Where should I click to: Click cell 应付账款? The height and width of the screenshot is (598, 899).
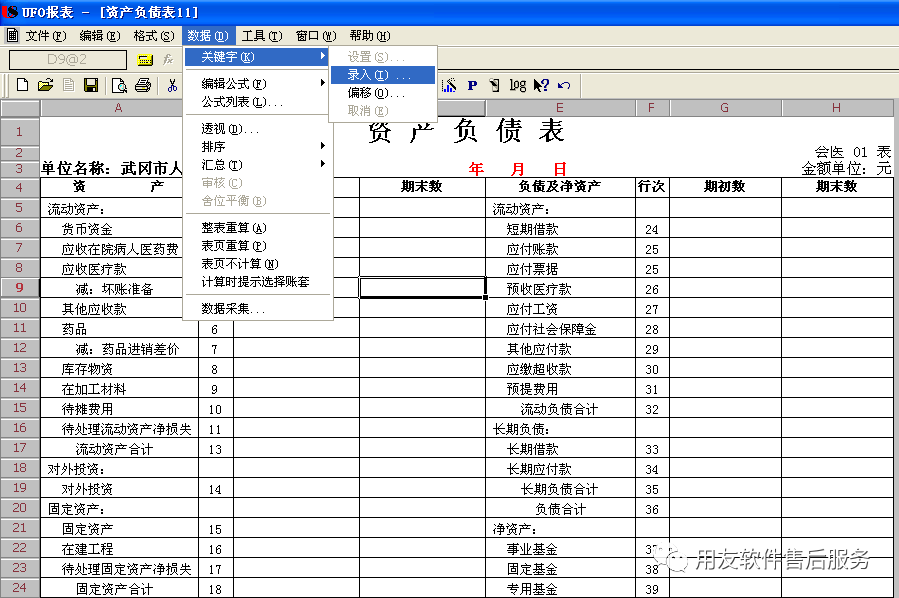pyautogui.click(x=560, y=249)
